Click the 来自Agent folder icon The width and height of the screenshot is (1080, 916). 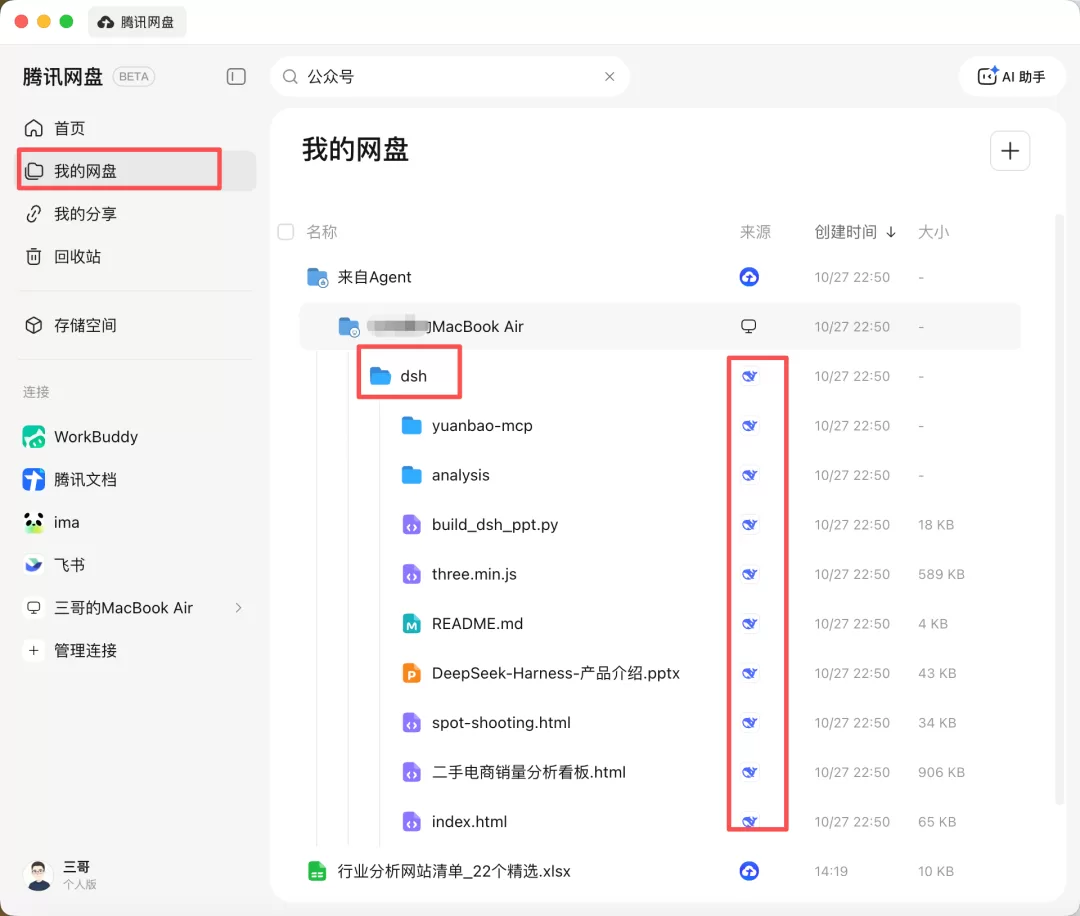(x=317, y=277)
